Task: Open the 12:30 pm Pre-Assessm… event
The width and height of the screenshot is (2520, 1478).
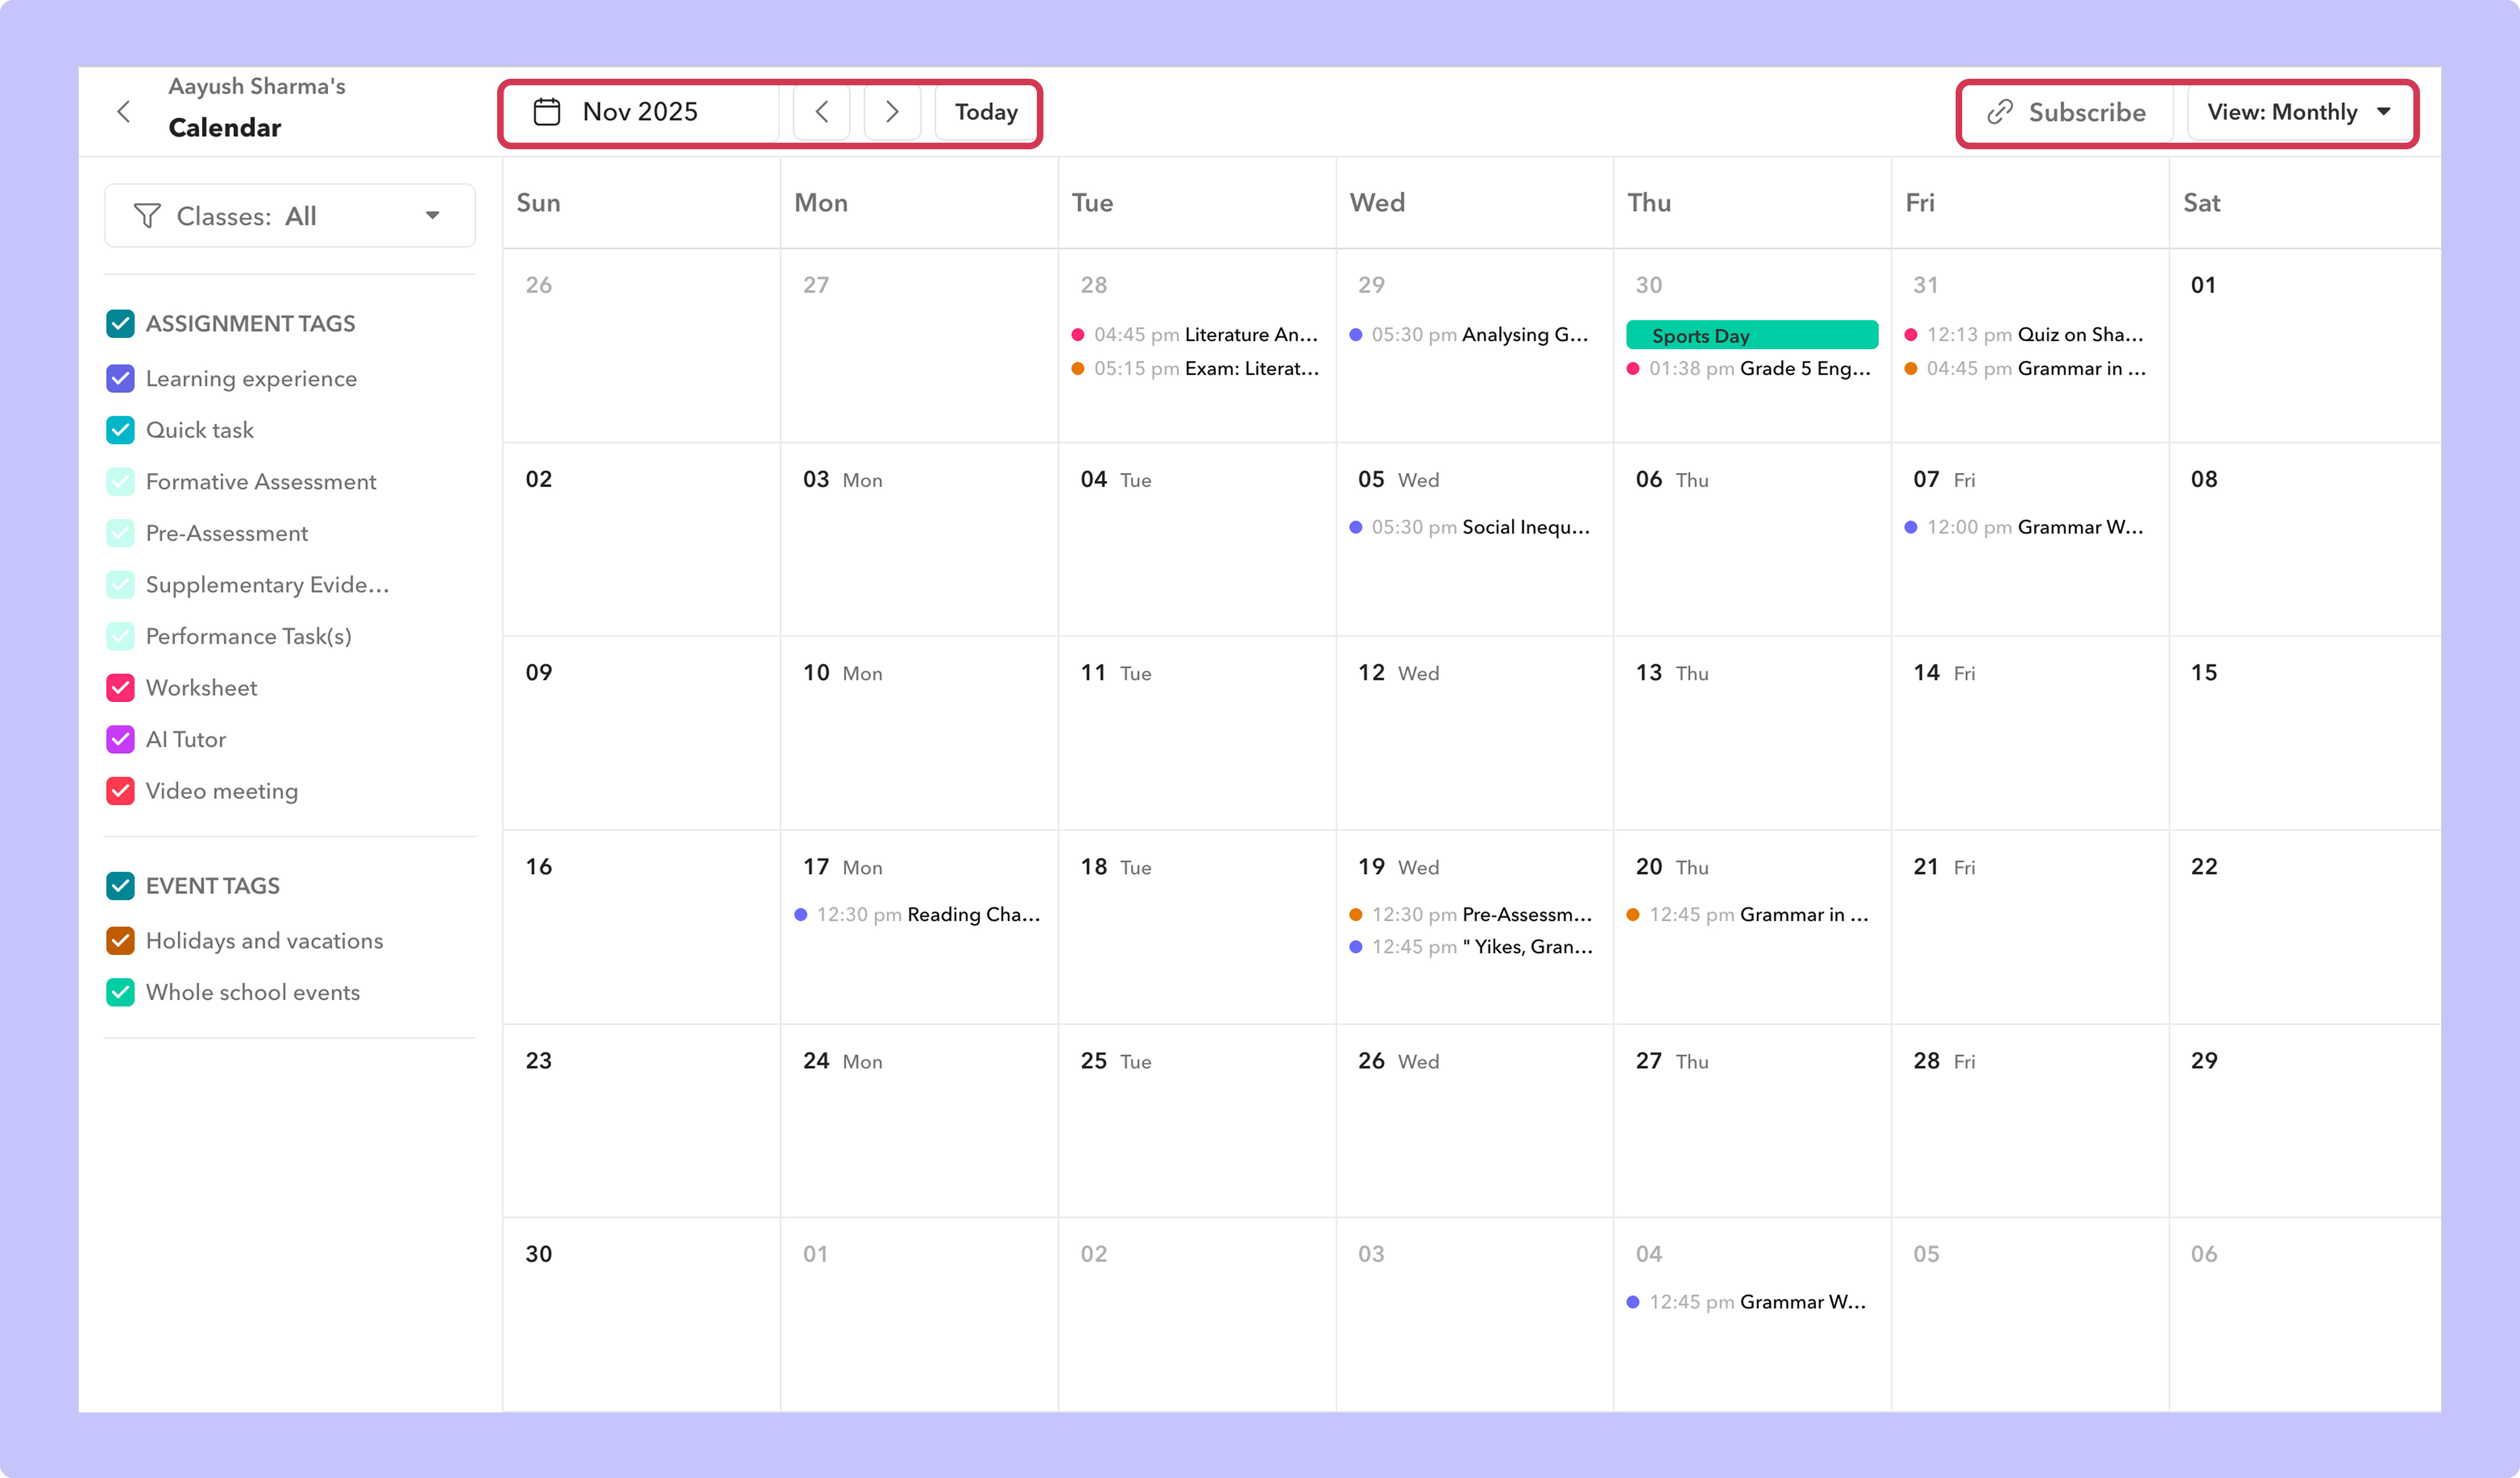Action: 1471,915
